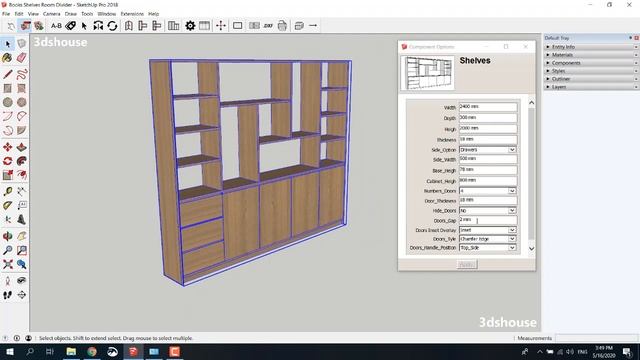Screen dimensions: 640x360
Task: Select the Scale tool
Action: [7, 175]
